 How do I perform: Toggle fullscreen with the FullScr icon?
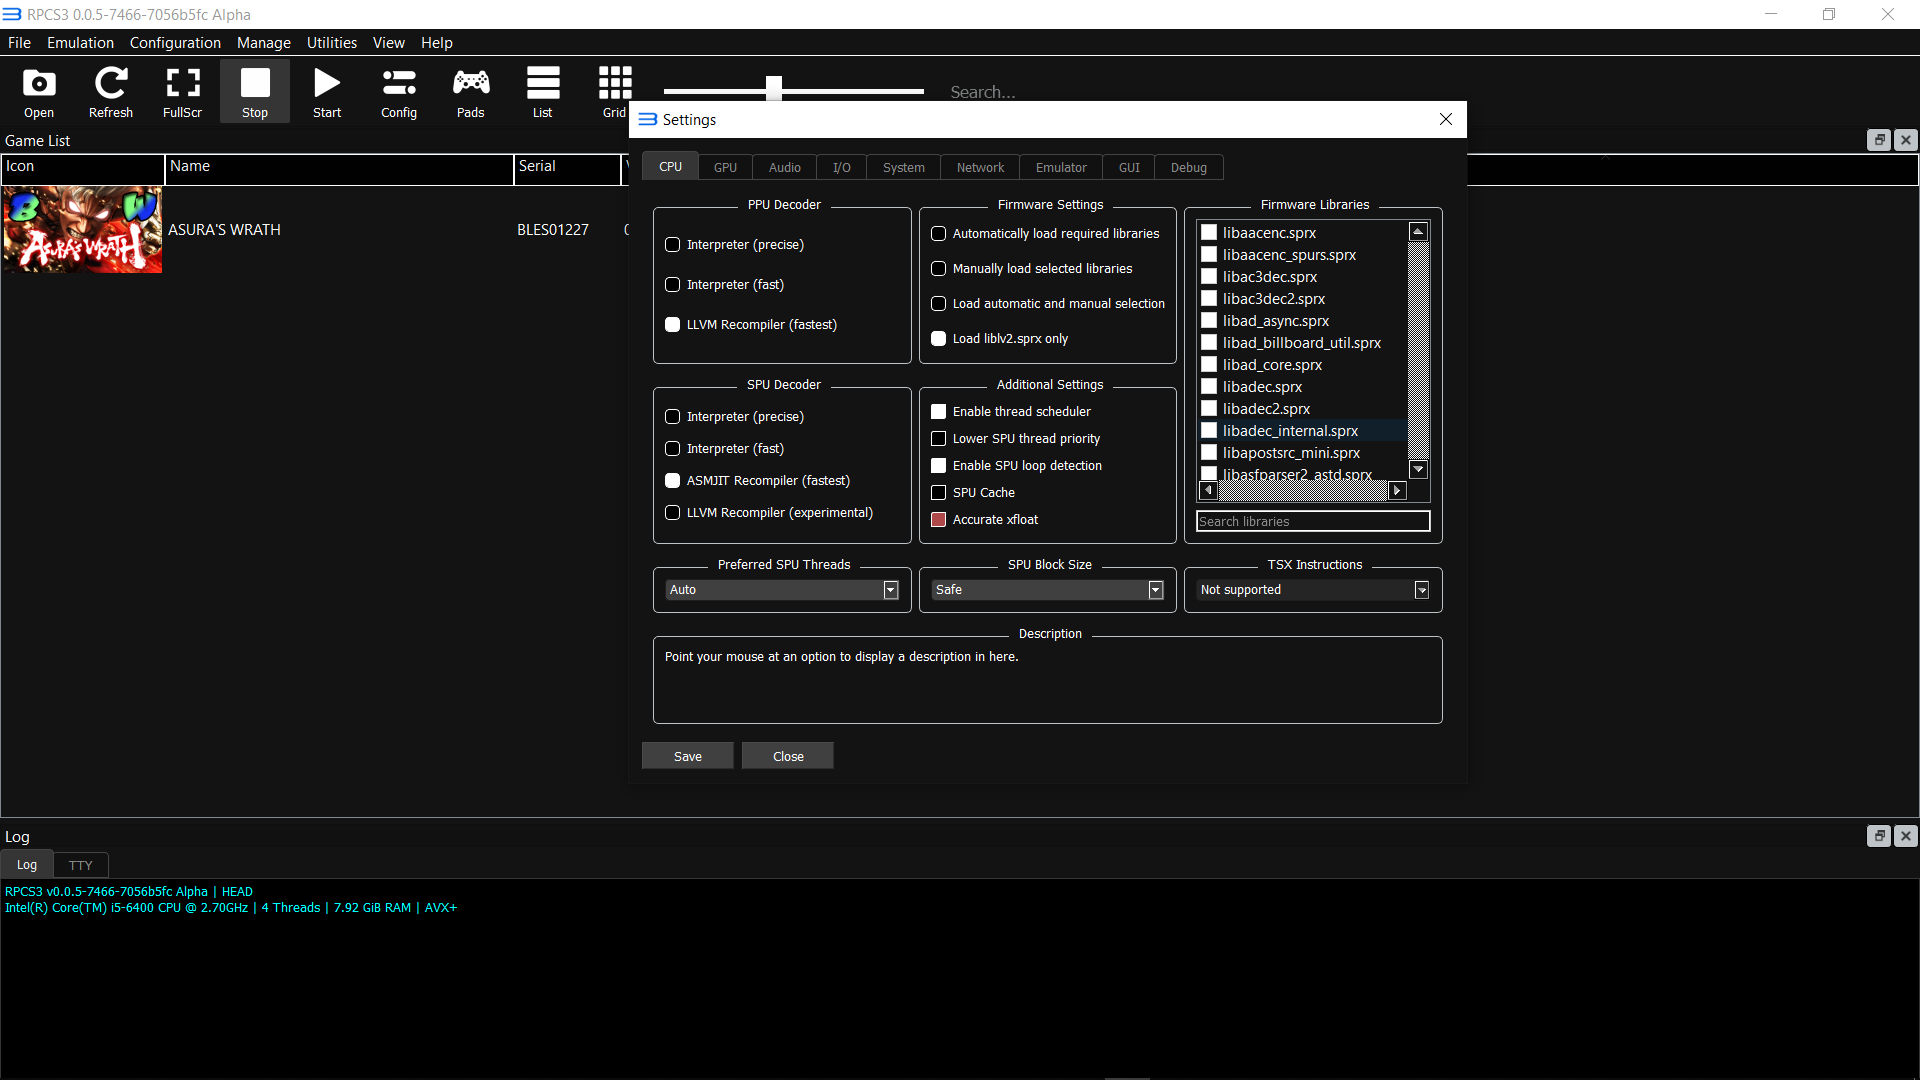pyautogui.click(x=182, y=92)
